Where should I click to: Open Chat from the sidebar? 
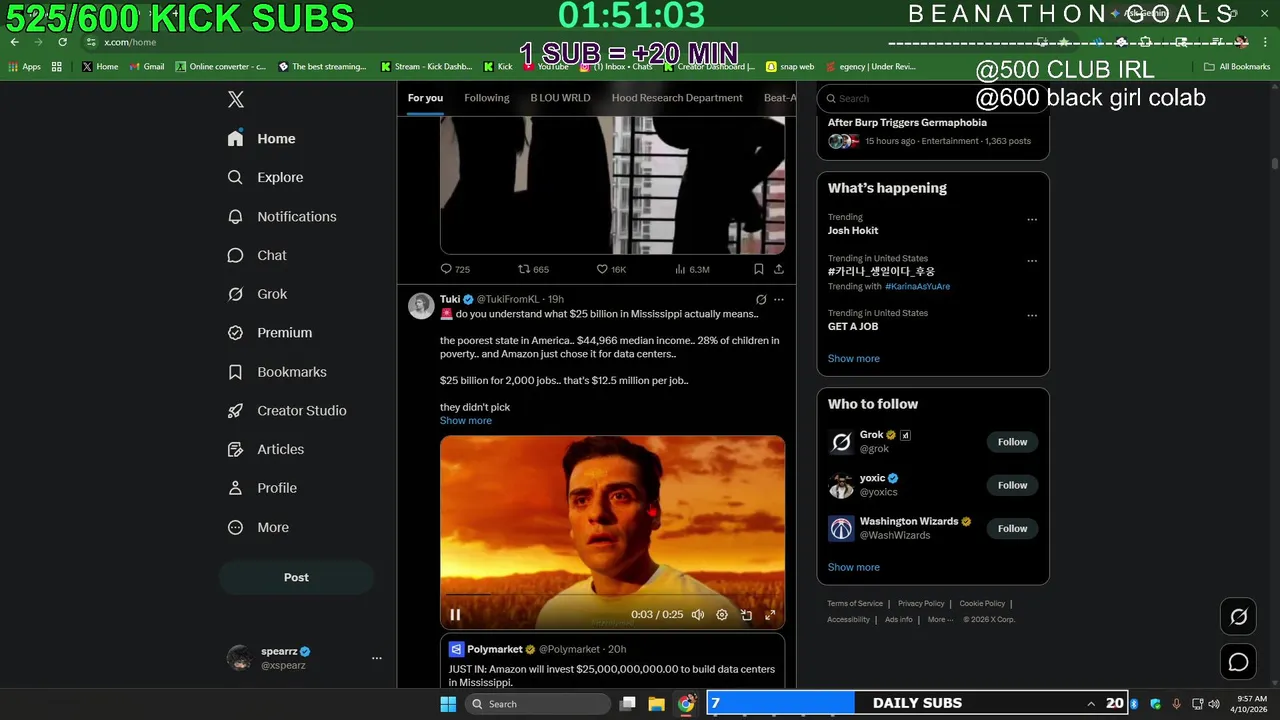(258, 255)
